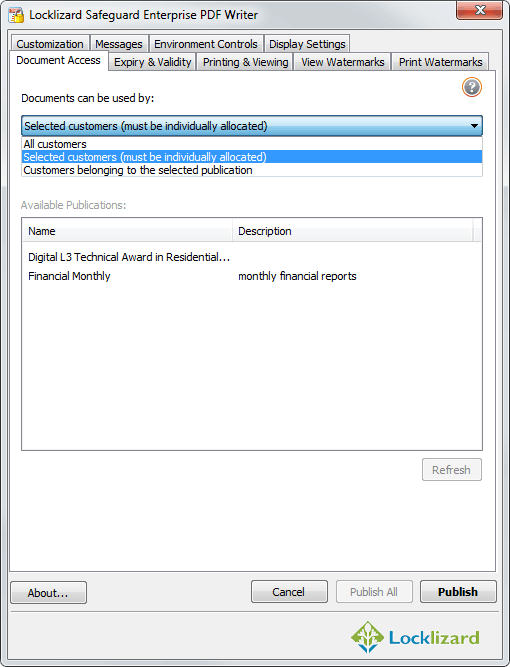Open the Display Settings tab
This screenshot has height=667, width=510.
click(x=307, y=44)
